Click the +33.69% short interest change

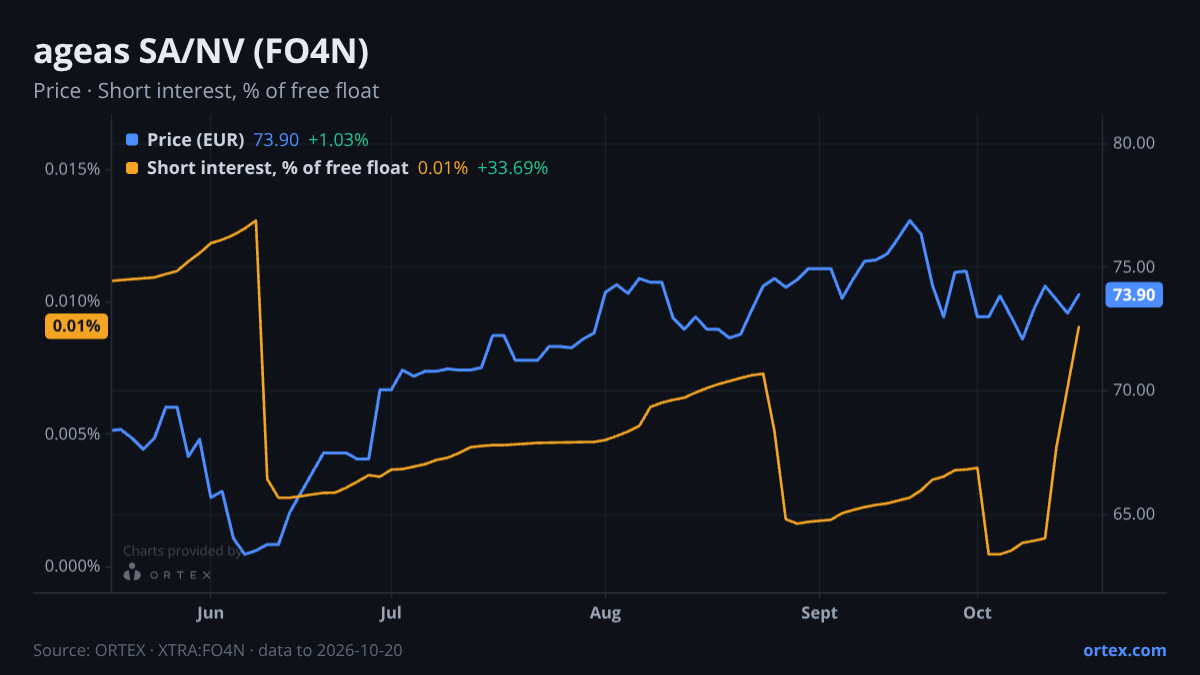pyautogui.click(x=512, y=168)
